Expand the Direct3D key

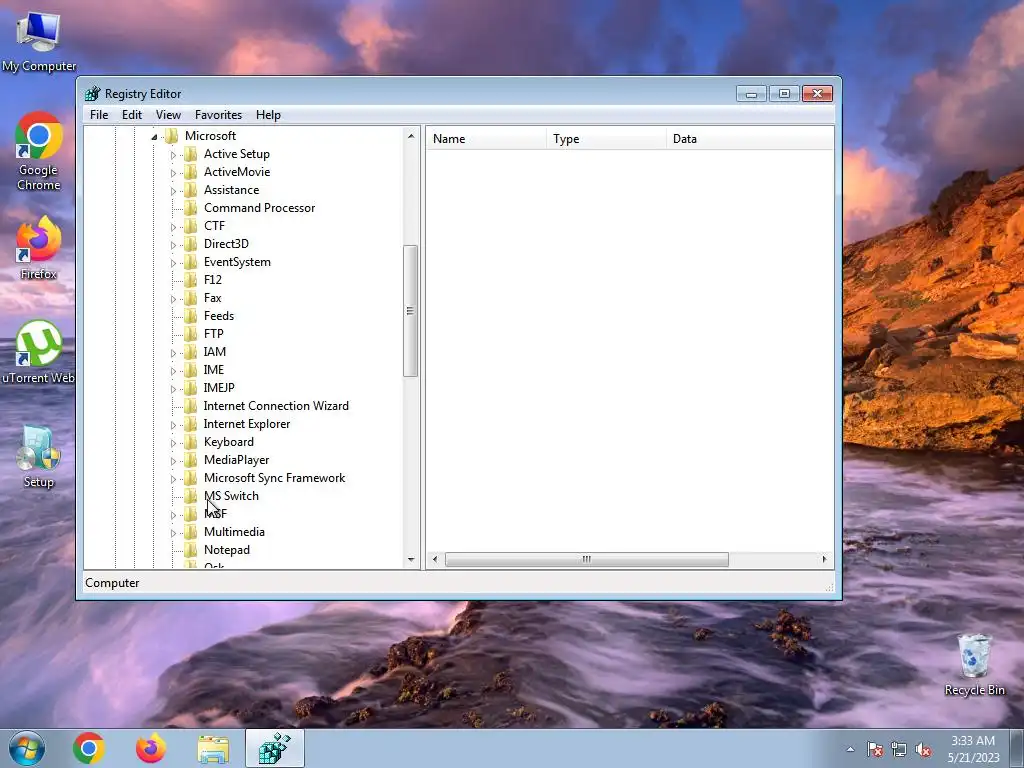173,245
